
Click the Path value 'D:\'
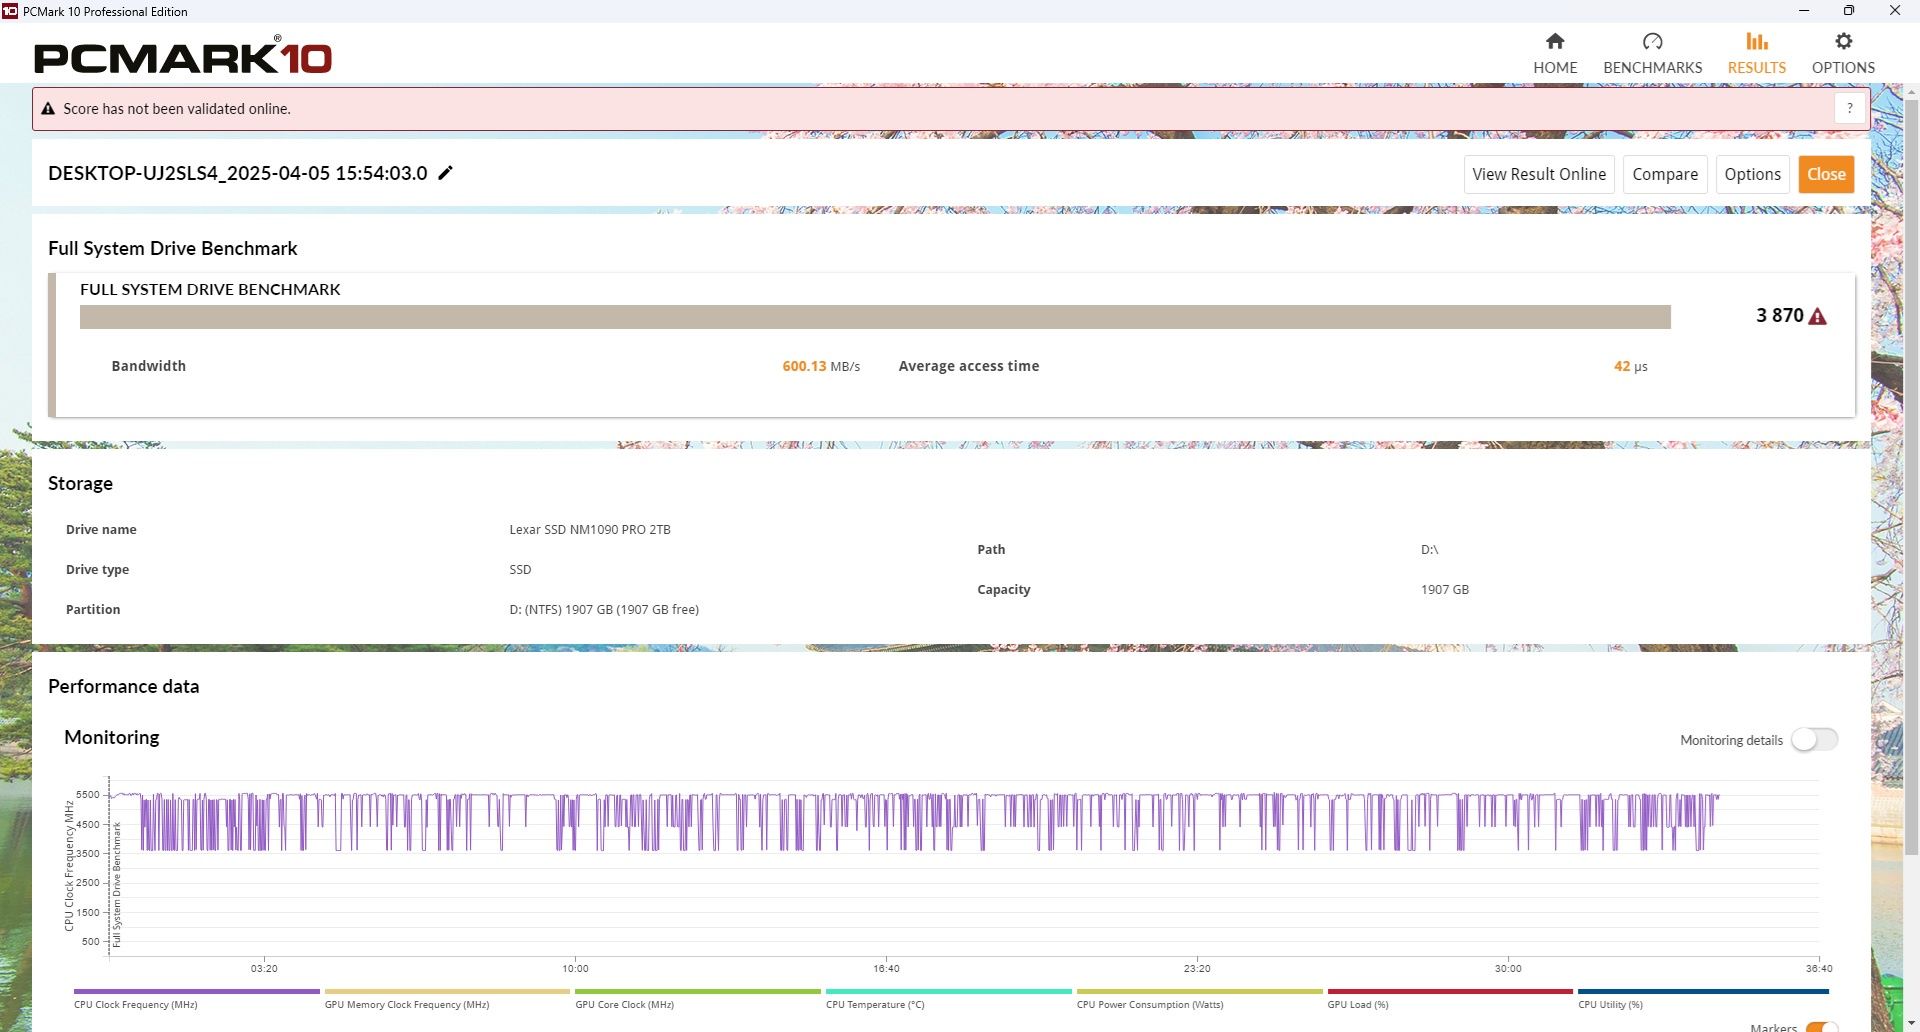pyautogui.click(x=1429, y=550)
